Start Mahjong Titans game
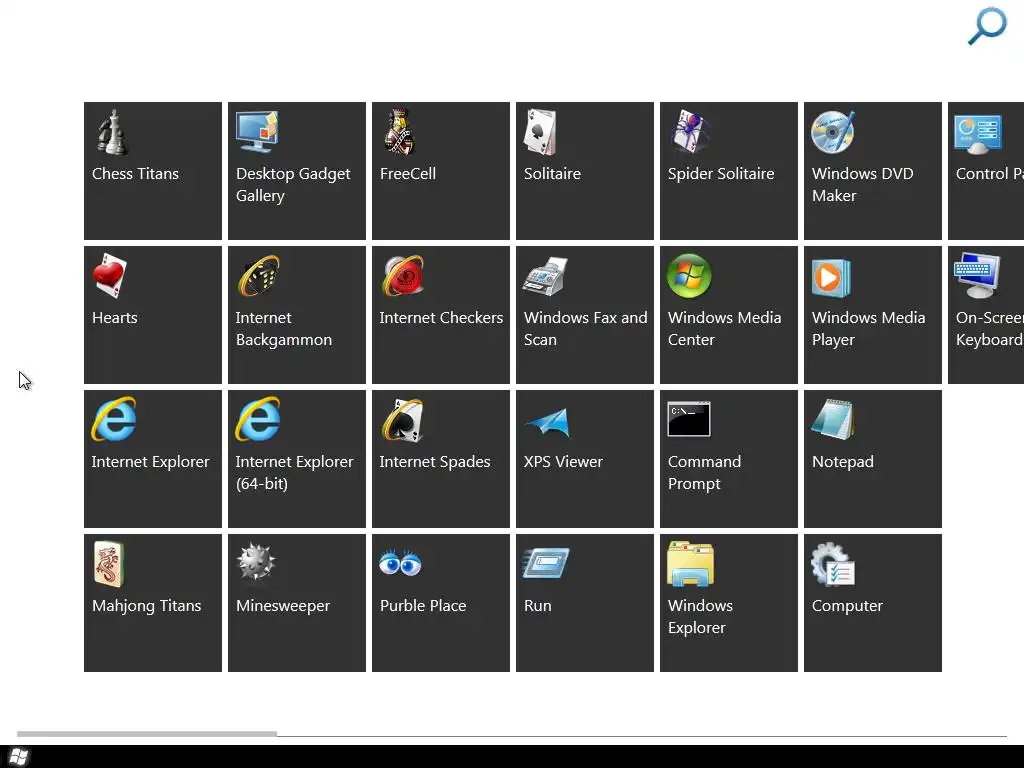The image size is (1024, 768). pos(153,603)
